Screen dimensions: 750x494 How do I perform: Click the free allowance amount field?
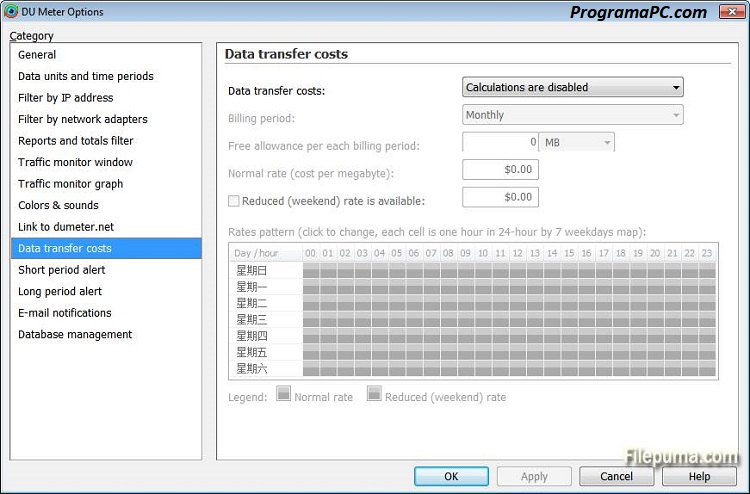point(500,142)
